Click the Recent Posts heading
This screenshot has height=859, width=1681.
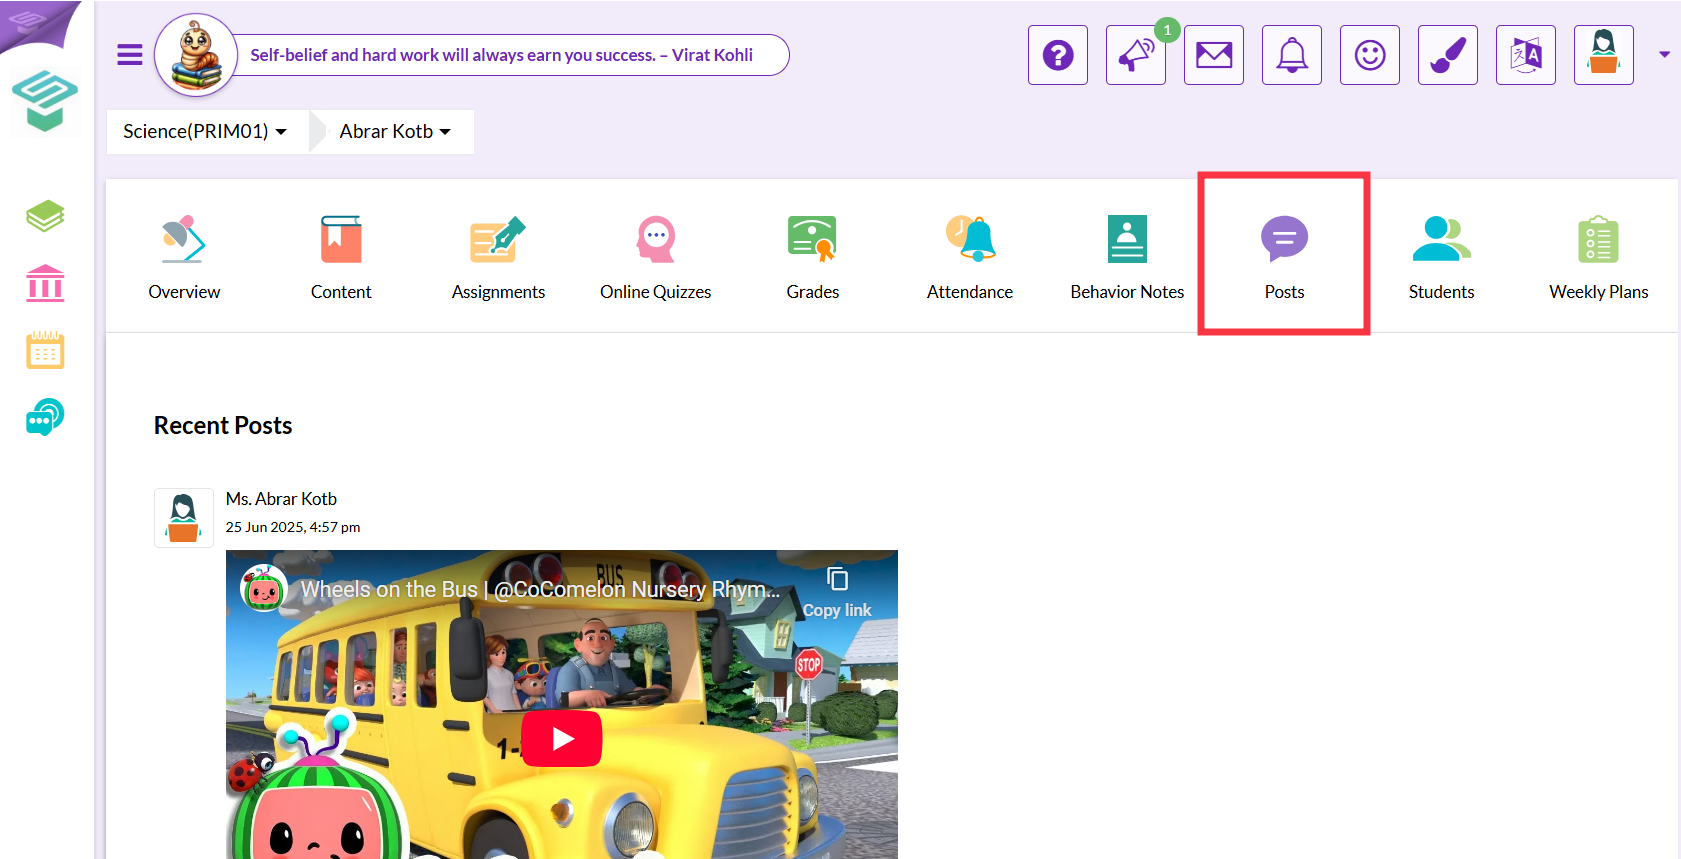[x=223, y=426]
